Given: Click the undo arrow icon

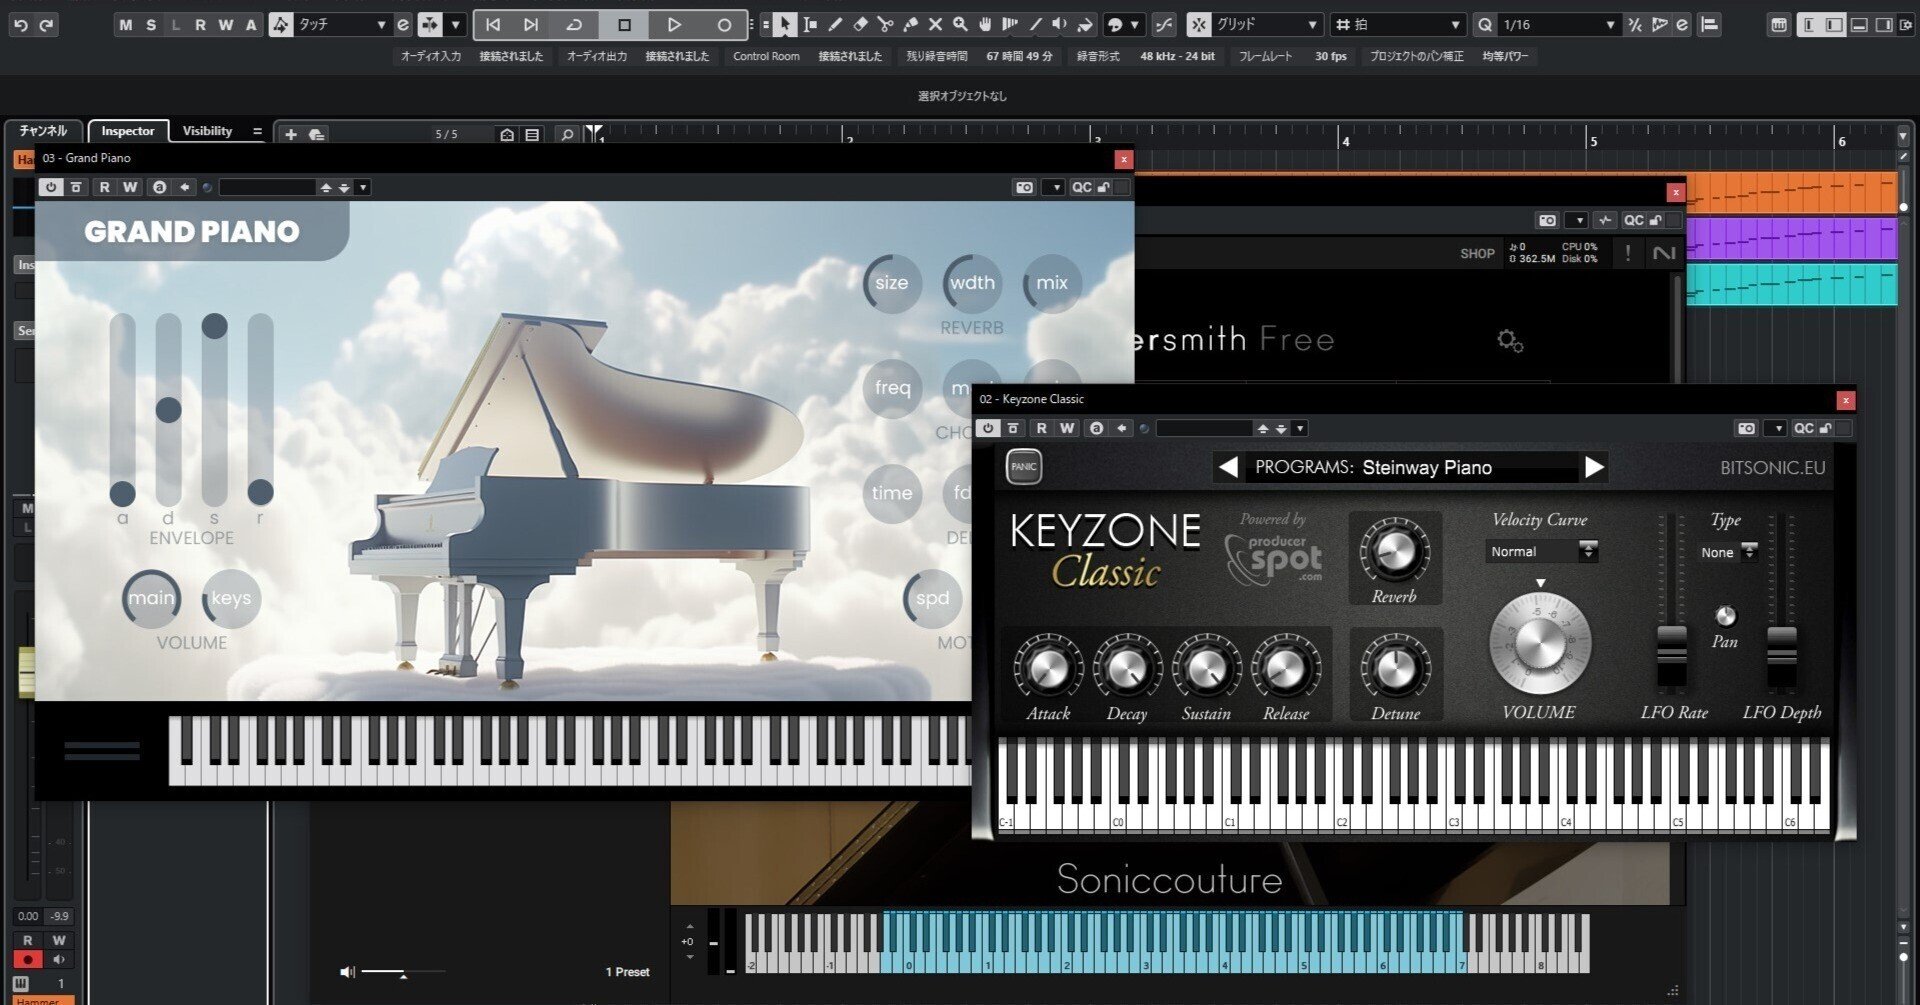Looking at the screenshot, I should 21,24.
